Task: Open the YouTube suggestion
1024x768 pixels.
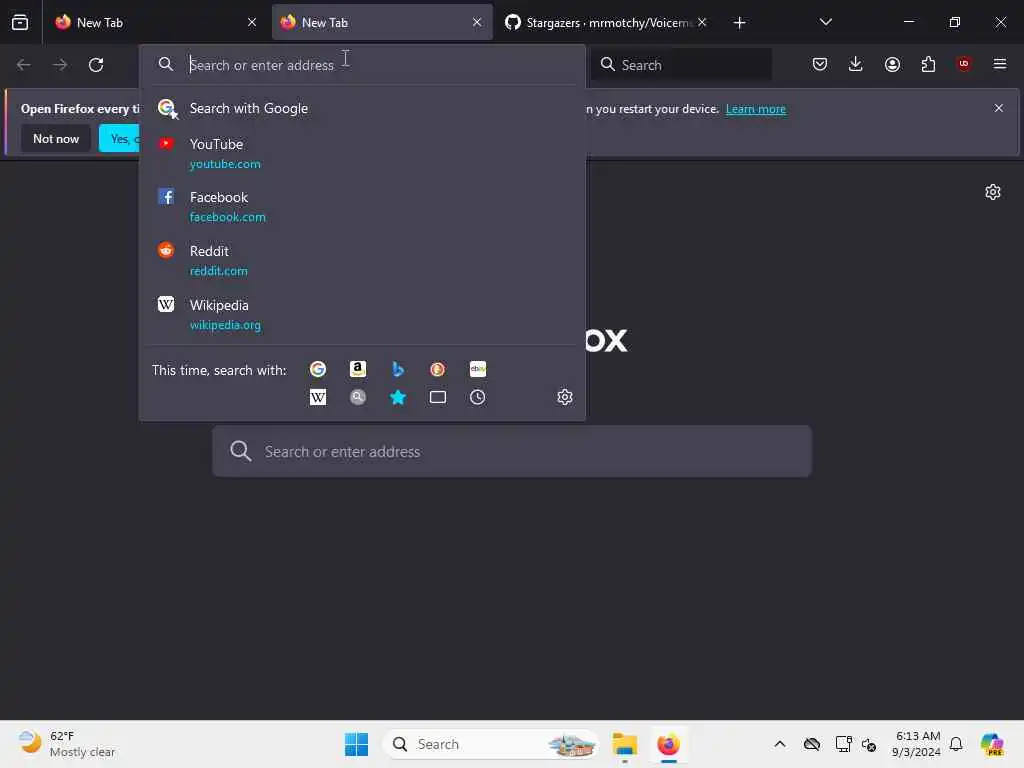Action: (362, 153)
